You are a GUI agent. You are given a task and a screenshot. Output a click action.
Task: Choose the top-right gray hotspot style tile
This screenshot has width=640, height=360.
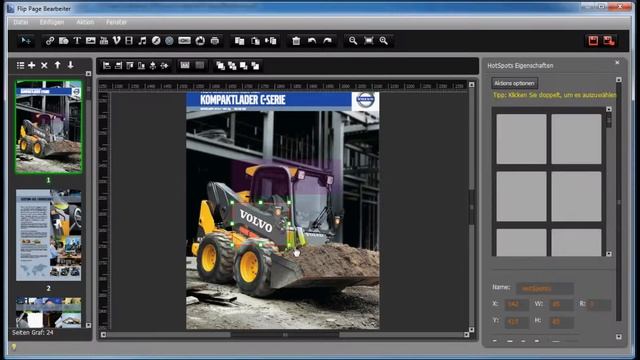tap(576, 139)
